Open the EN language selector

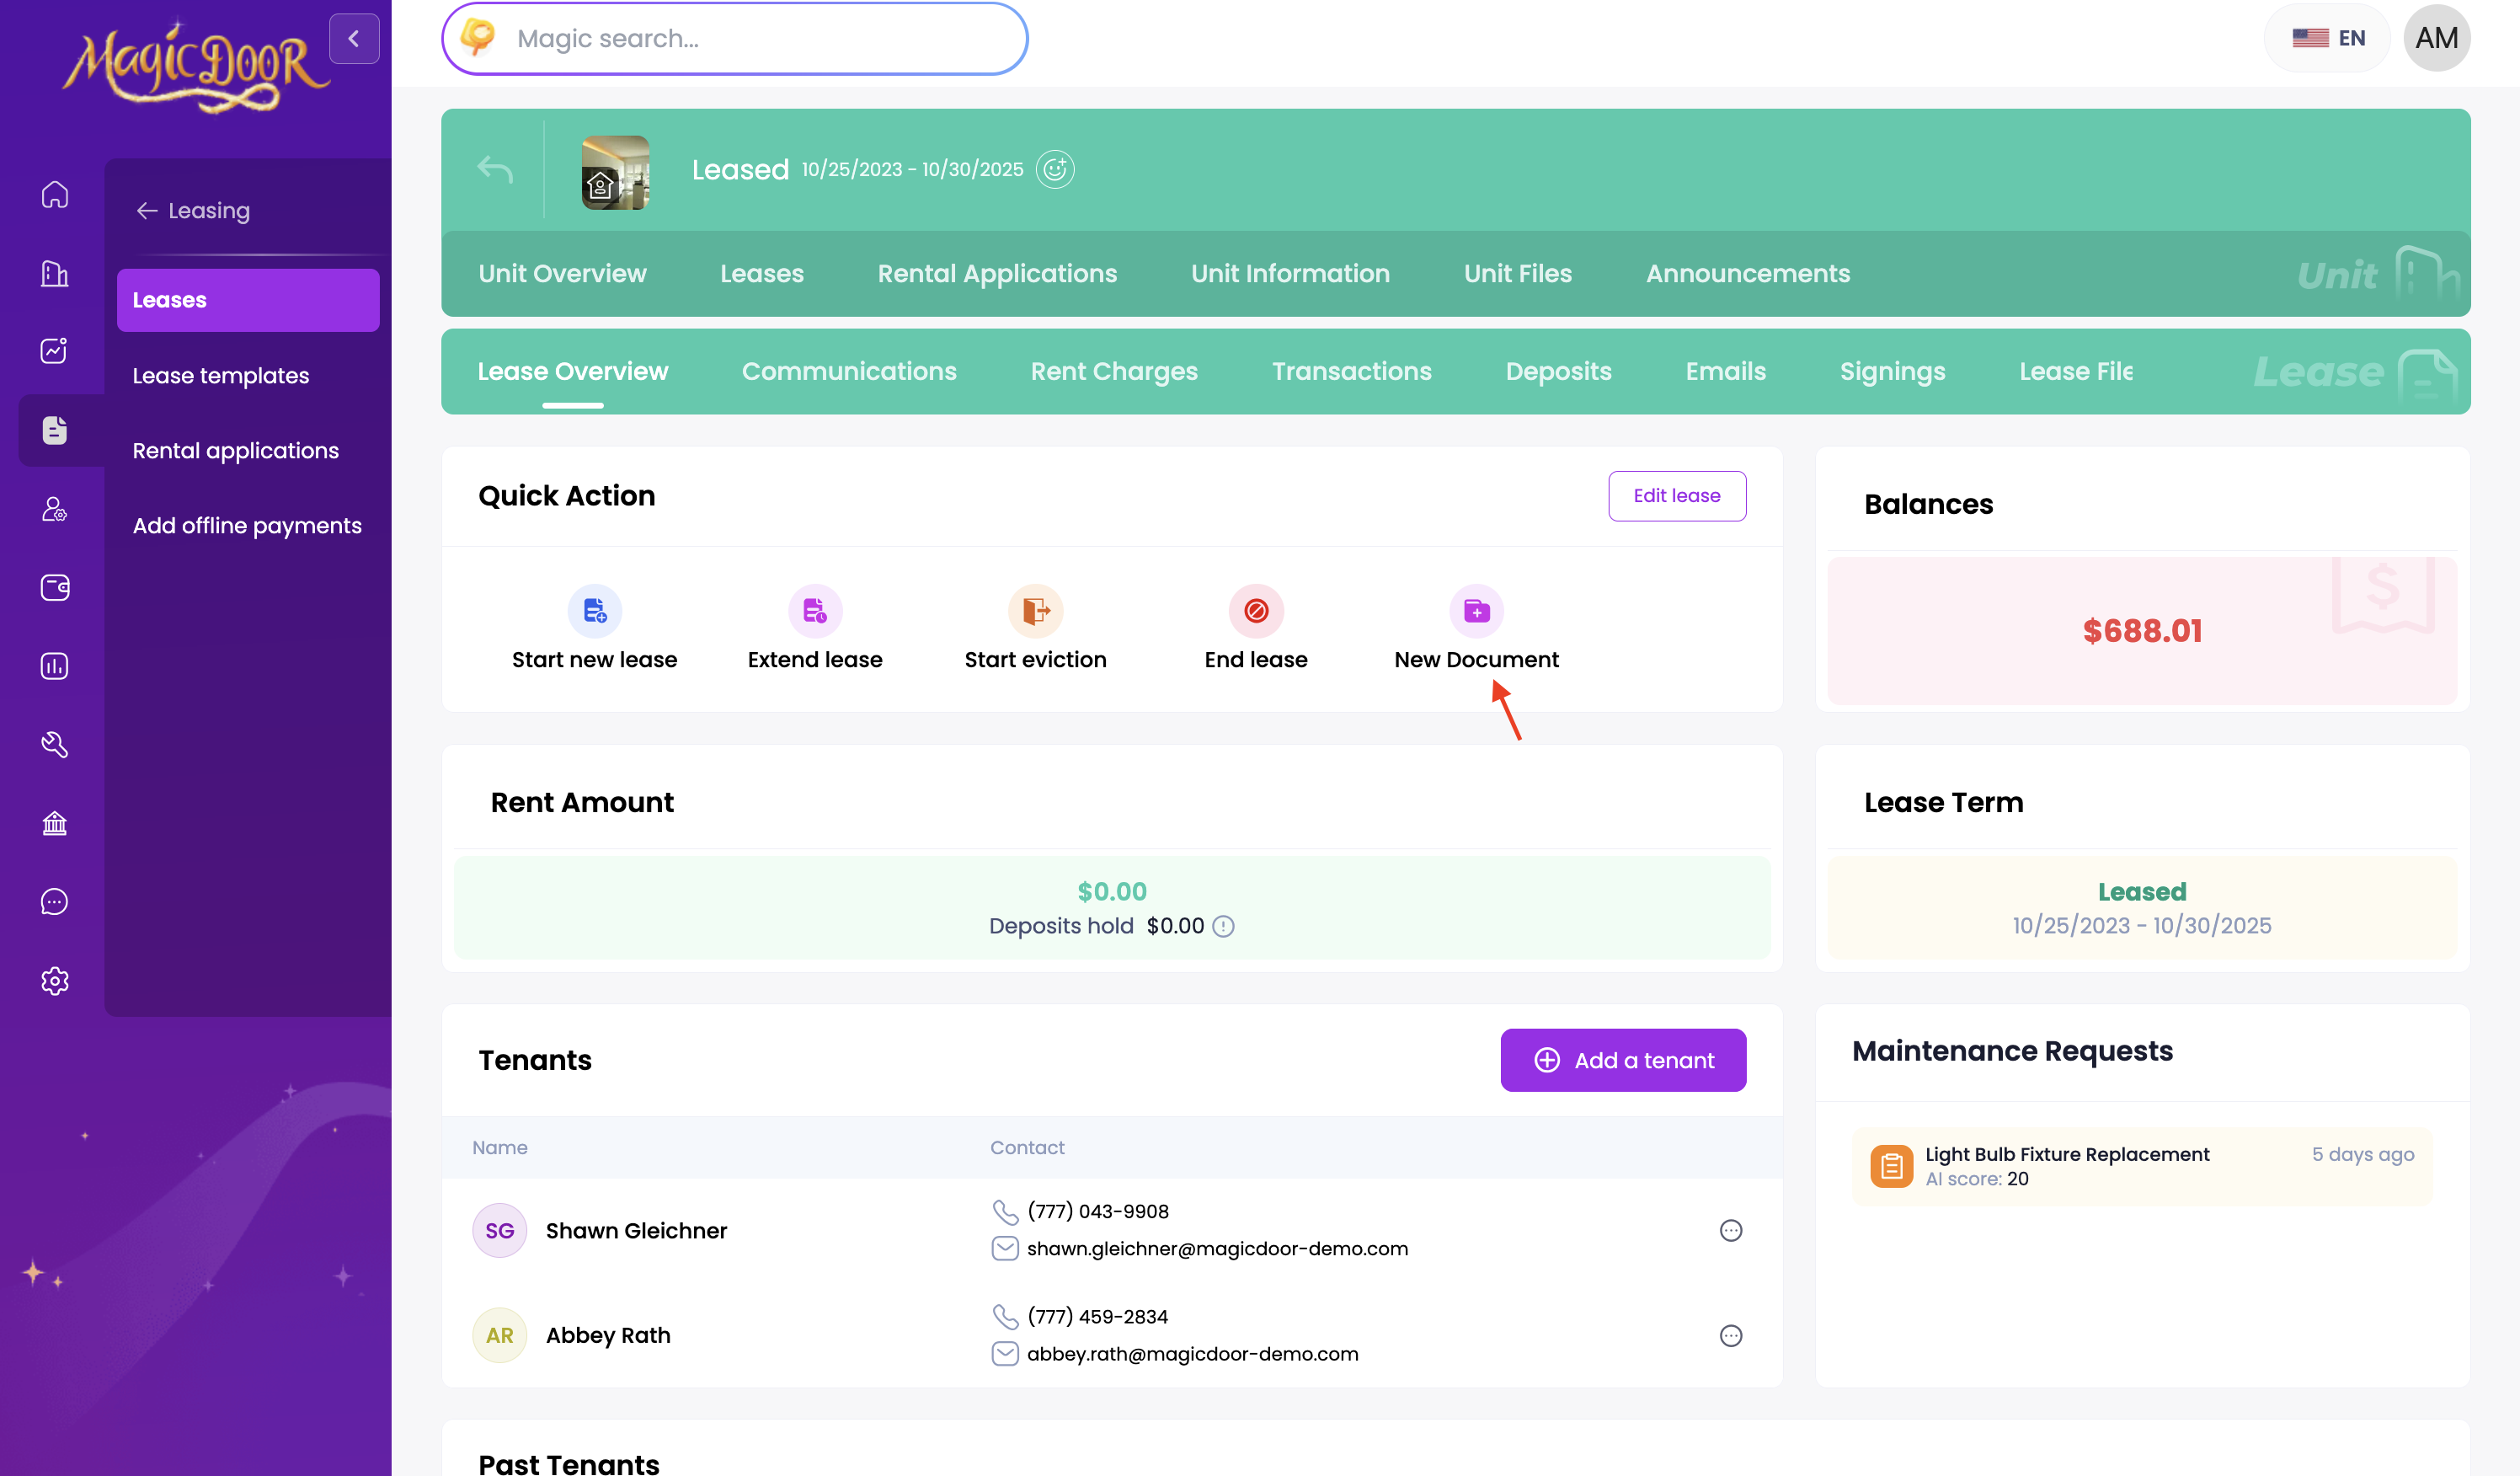tap(2327, 38)
